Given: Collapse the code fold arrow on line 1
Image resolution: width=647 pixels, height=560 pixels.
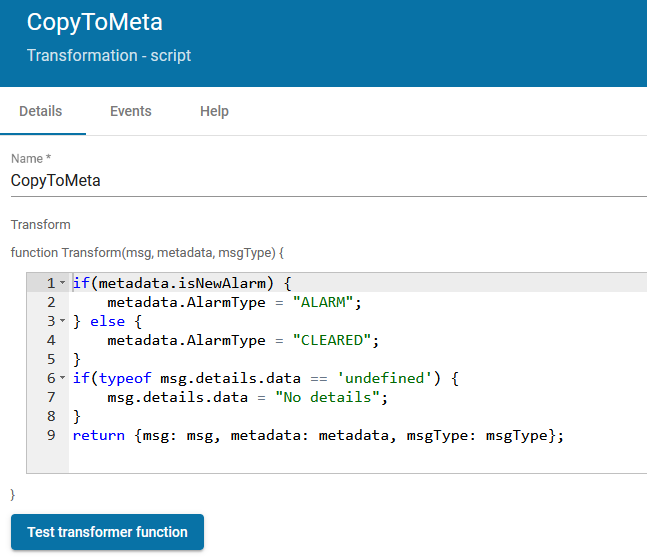Looking at the screenshot, I should tap(62, 283).
